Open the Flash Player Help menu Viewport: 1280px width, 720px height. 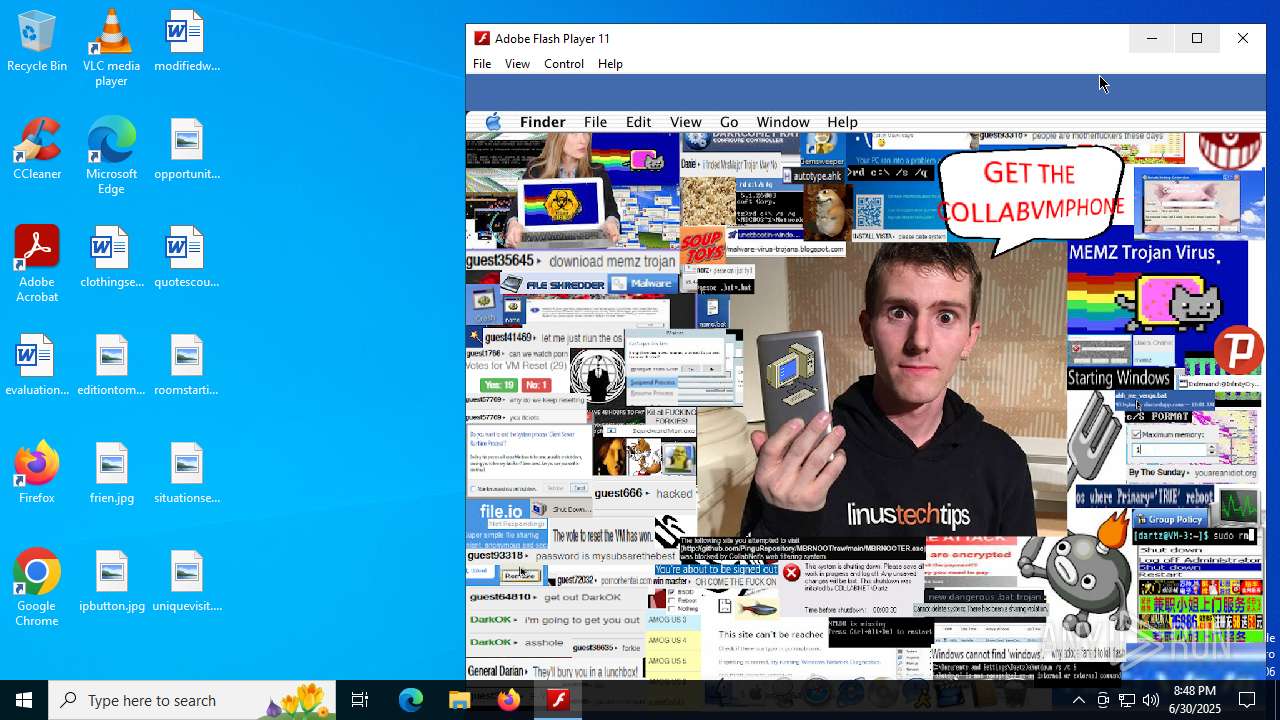(x=610, y=63)
